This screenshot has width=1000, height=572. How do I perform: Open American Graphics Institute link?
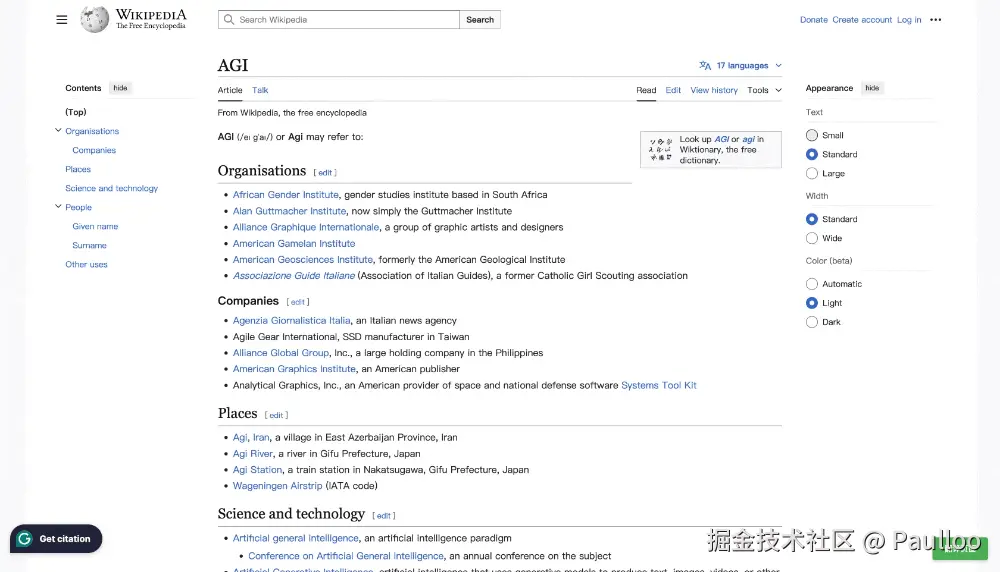[294, 369]
